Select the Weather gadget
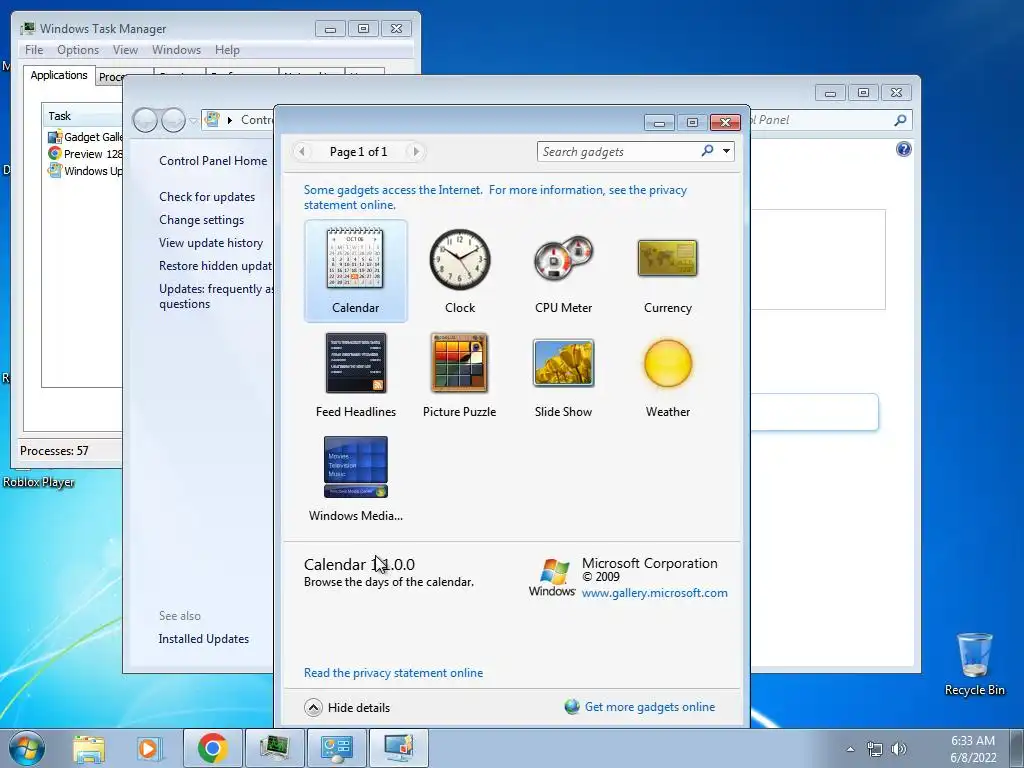Viewport: 1024px width, 768px height. (667, 375)
